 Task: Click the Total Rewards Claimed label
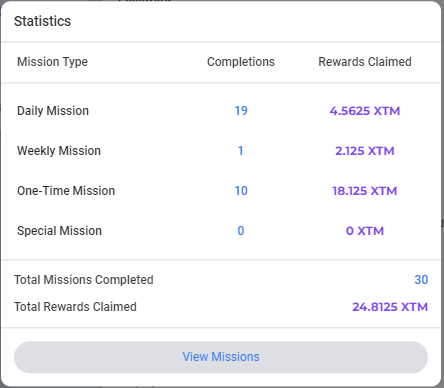coord(75,307)
